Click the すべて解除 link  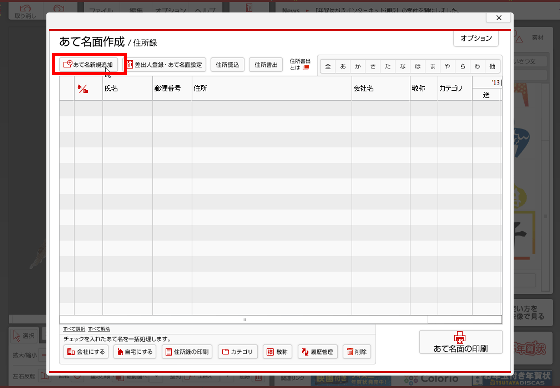[99, 329]
